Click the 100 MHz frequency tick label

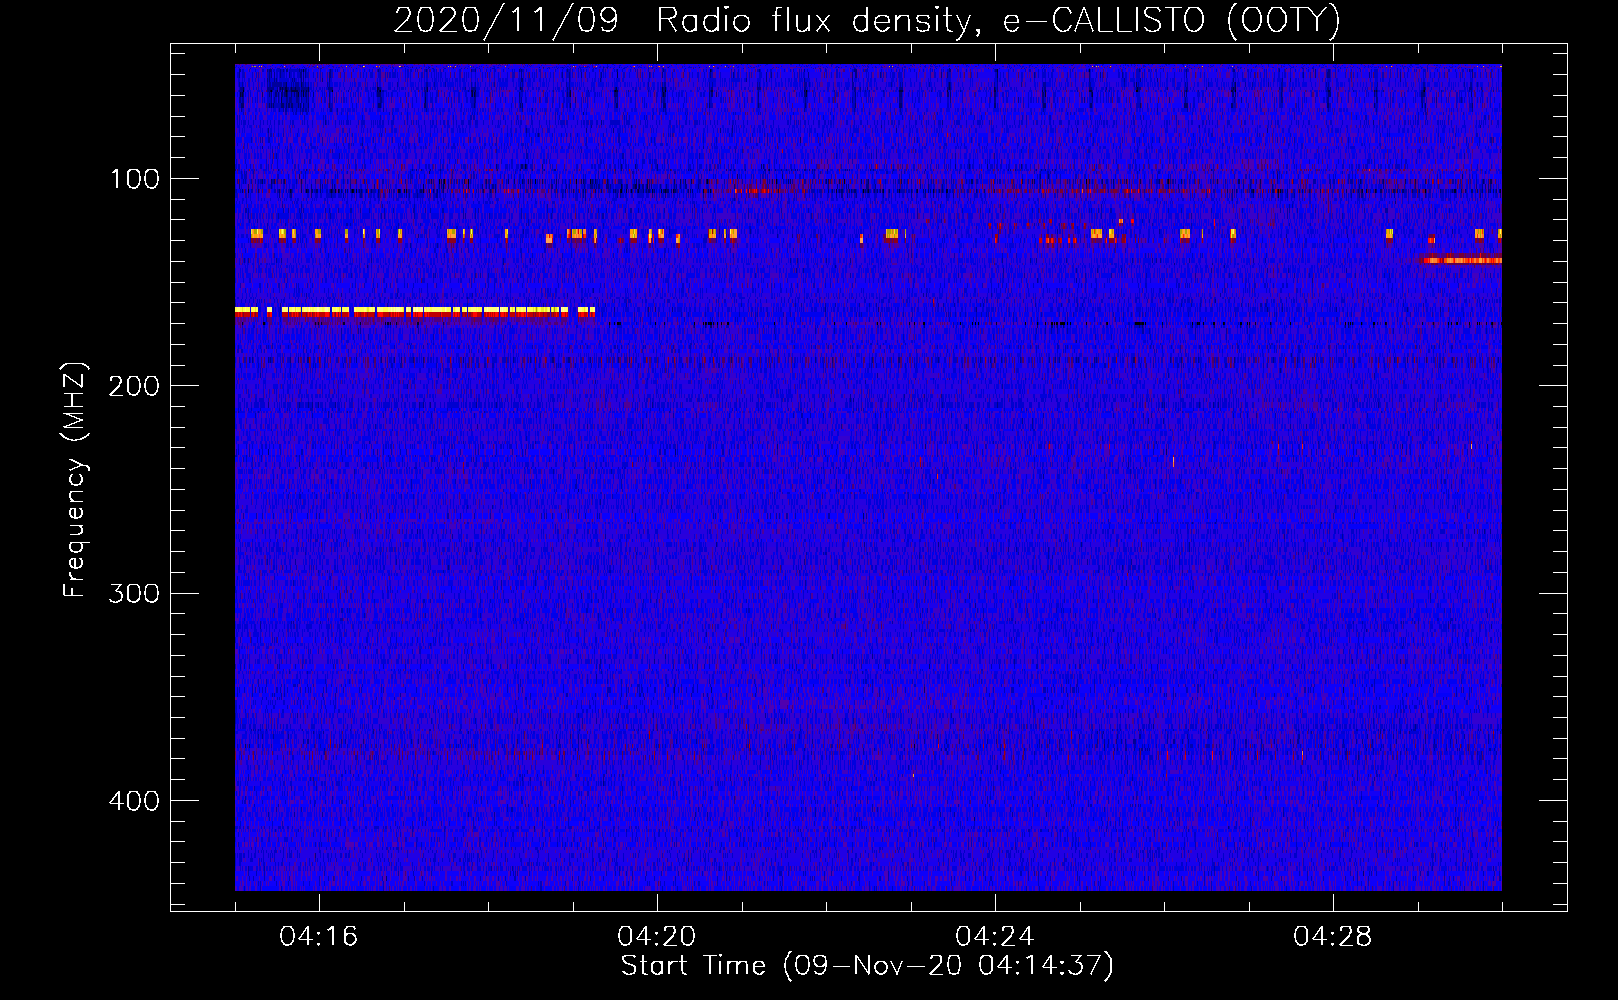[x=134, y=179]
